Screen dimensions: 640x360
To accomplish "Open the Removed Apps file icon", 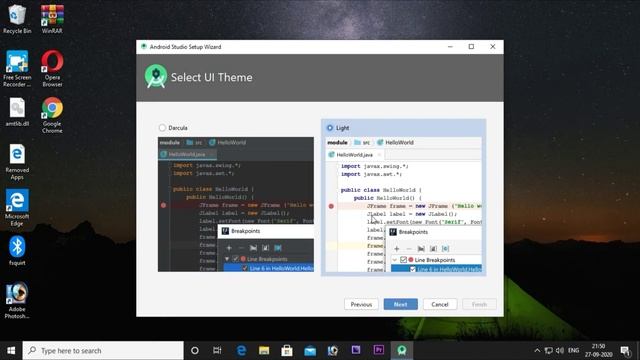I will pyautogui.click(x=17, y=162).
